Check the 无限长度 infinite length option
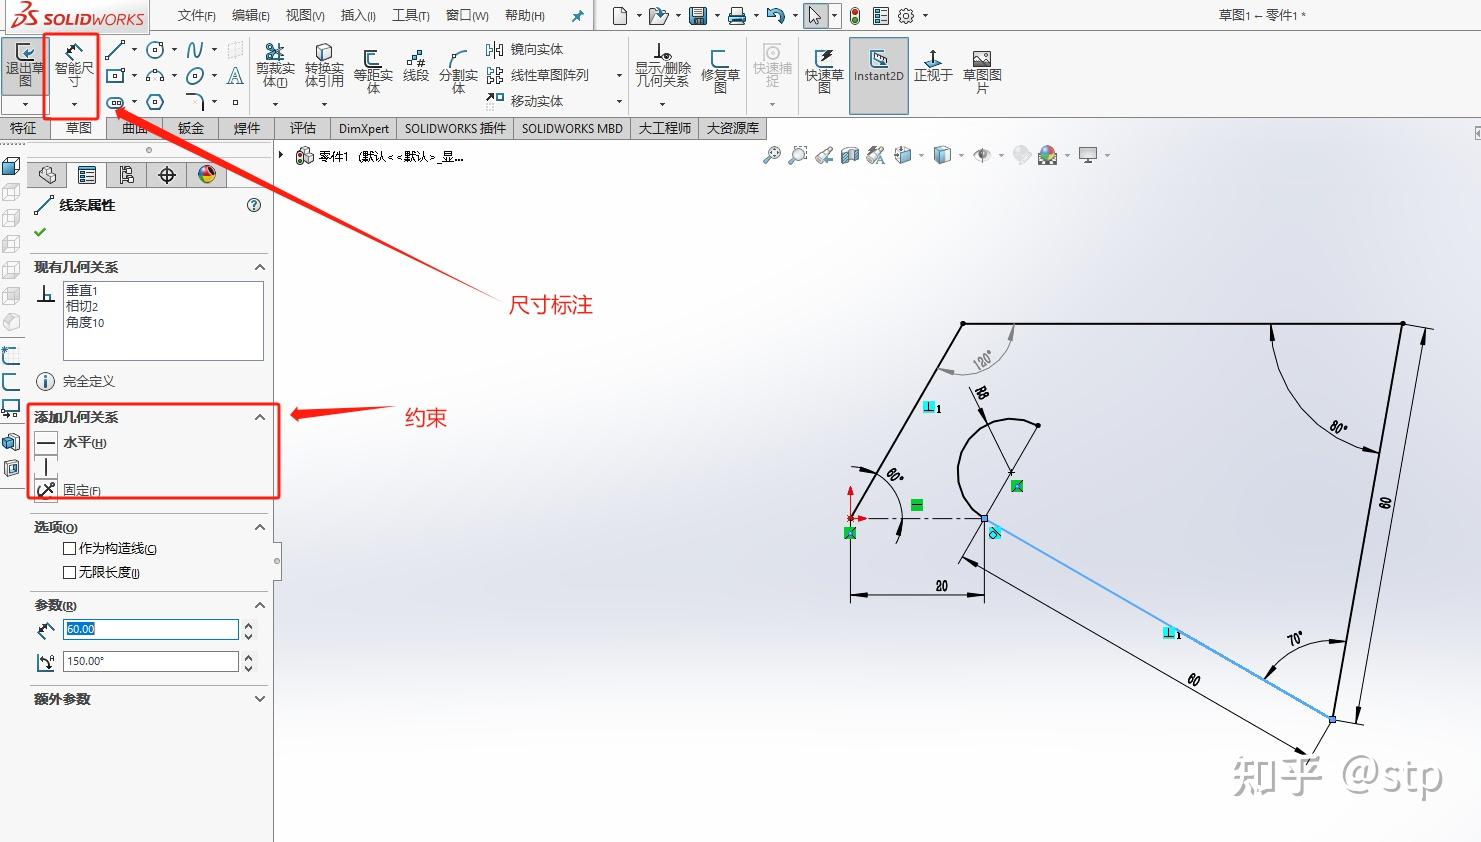The width and height of the screenshot is (1481, 842). (69, 572)
